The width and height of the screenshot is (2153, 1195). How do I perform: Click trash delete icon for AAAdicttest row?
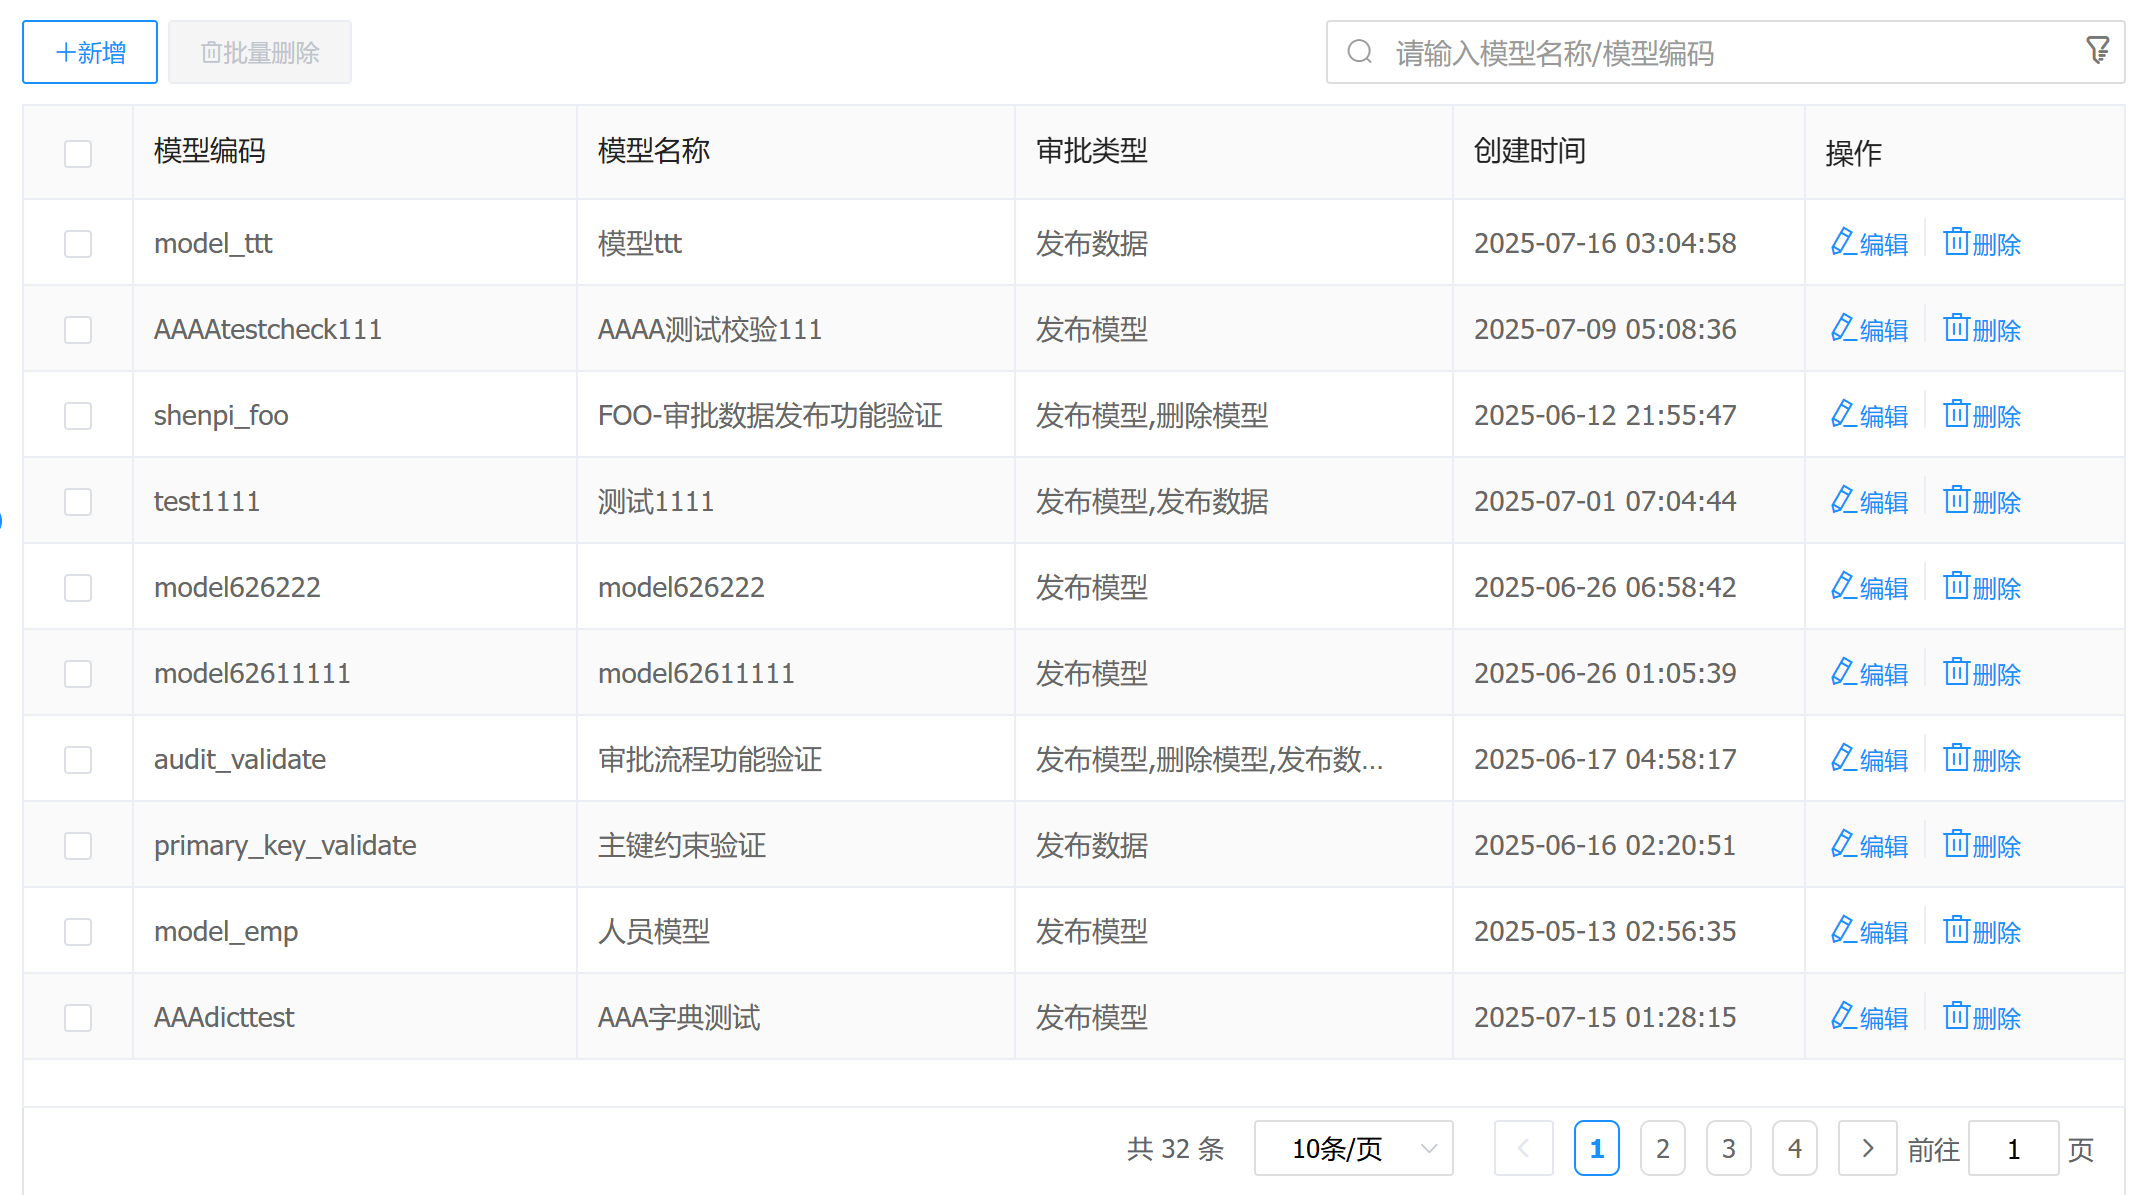tap(1956, 1017)
